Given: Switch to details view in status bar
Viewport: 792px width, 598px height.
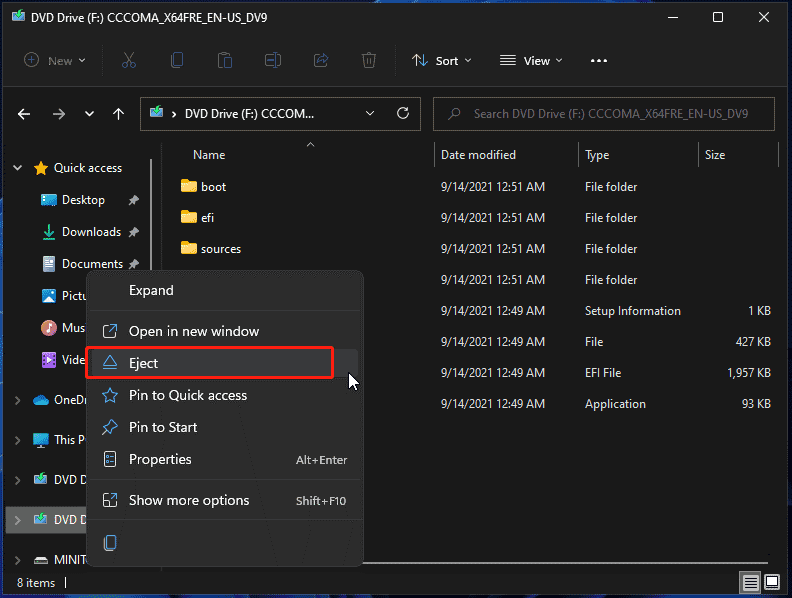Looking at the screenshot, I should 750,582.
